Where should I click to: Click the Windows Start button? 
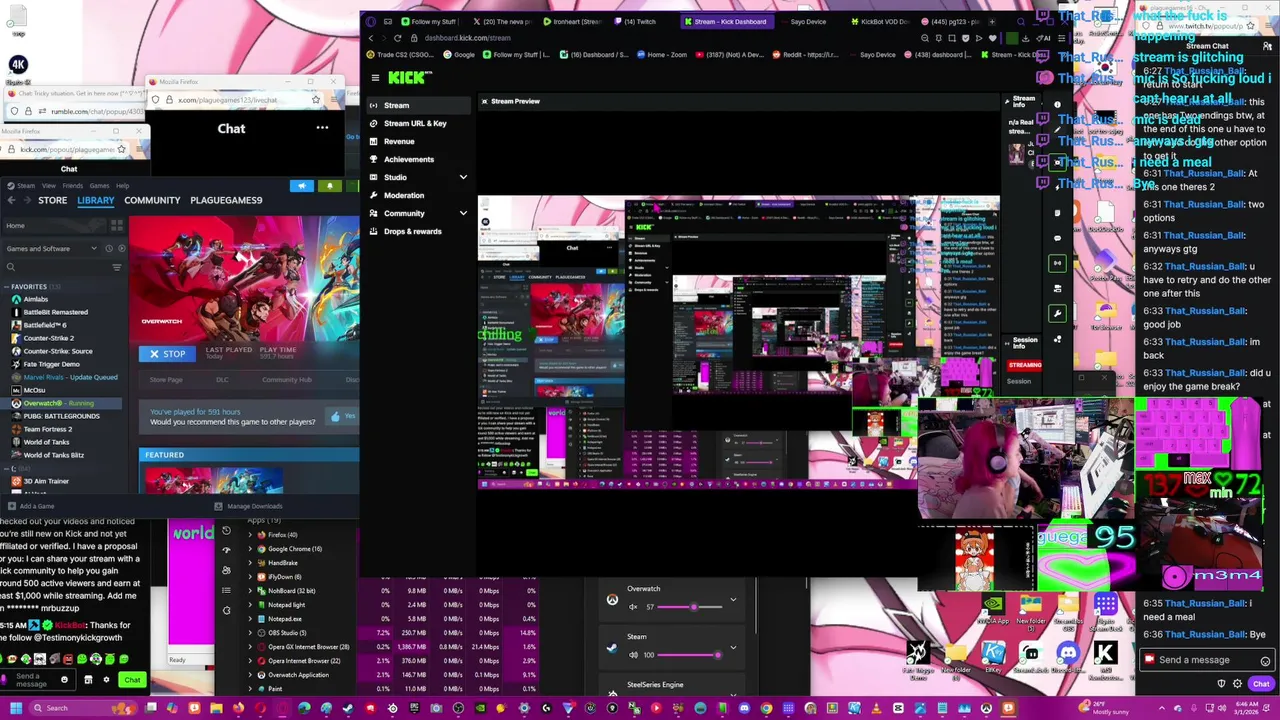pyautogui.click(x=15, y=709)
